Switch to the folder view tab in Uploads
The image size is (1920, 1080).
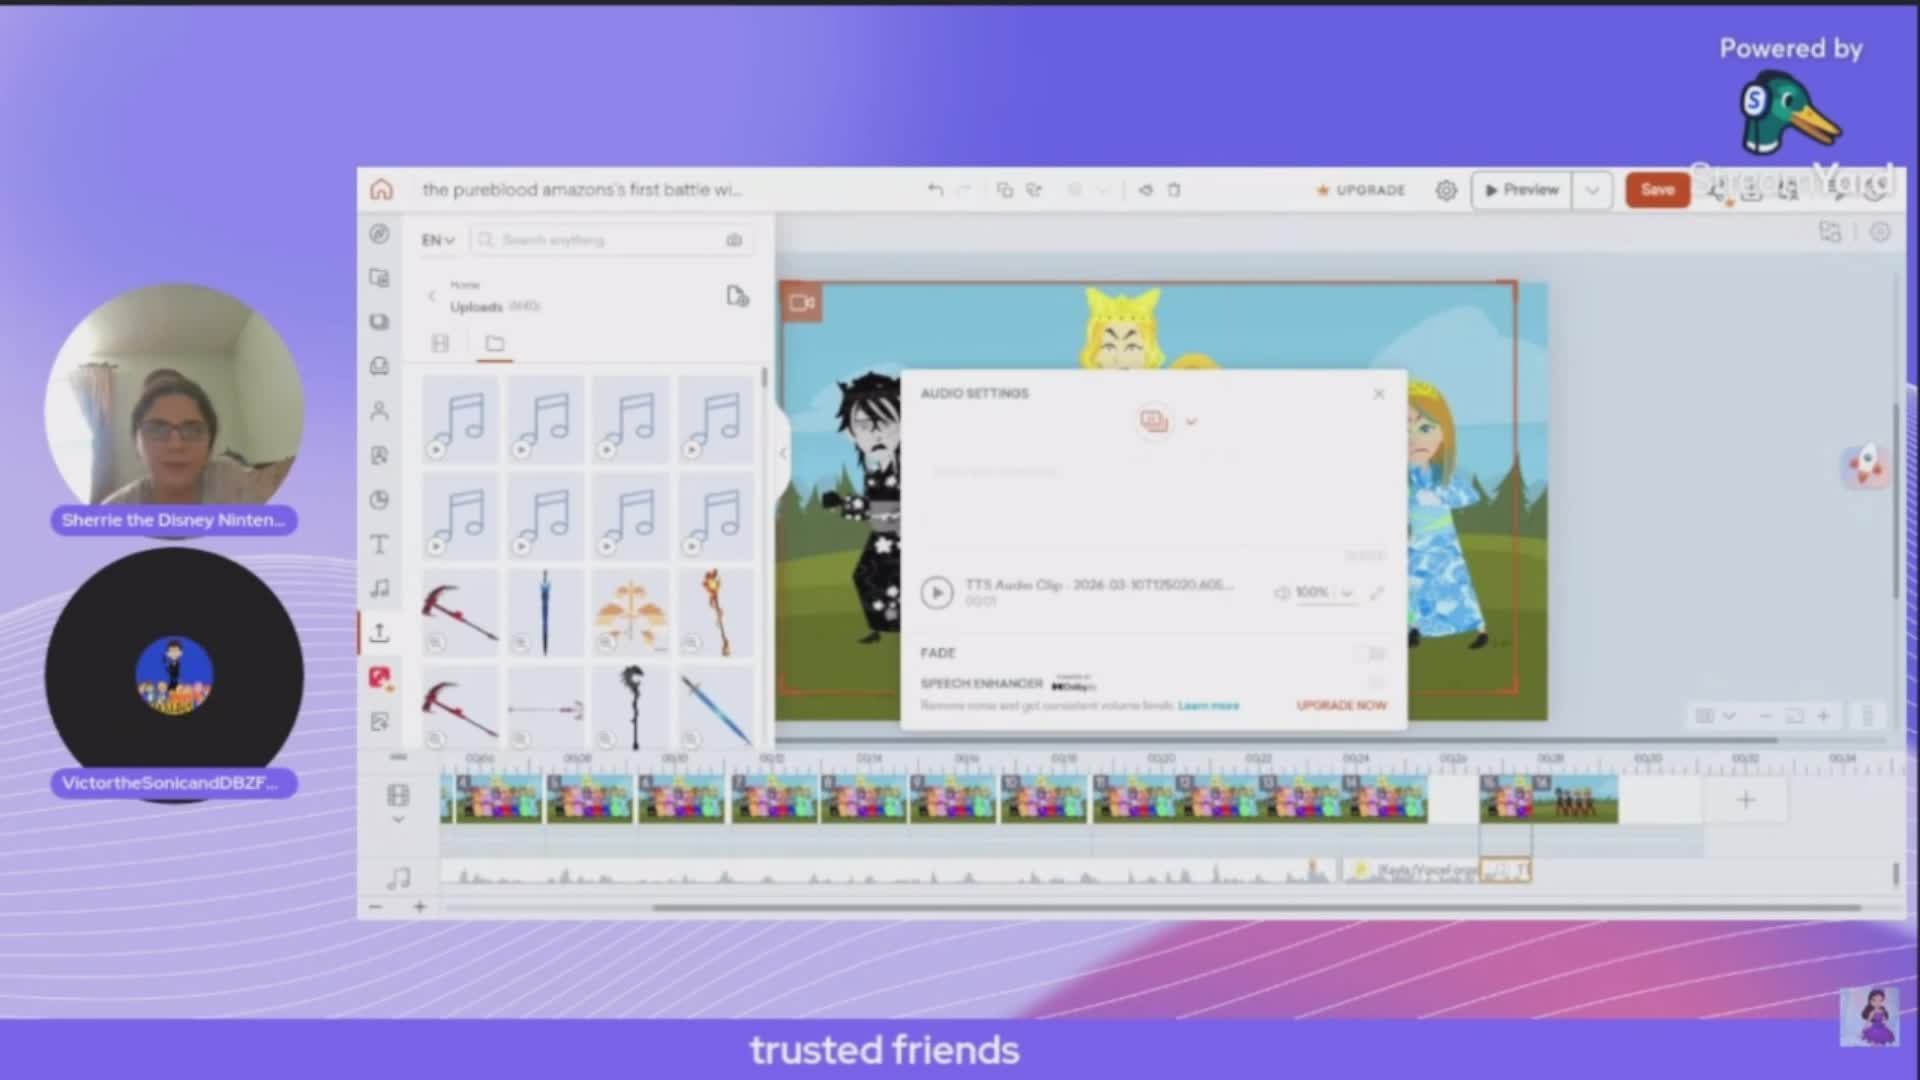click(x=495, y=344)
